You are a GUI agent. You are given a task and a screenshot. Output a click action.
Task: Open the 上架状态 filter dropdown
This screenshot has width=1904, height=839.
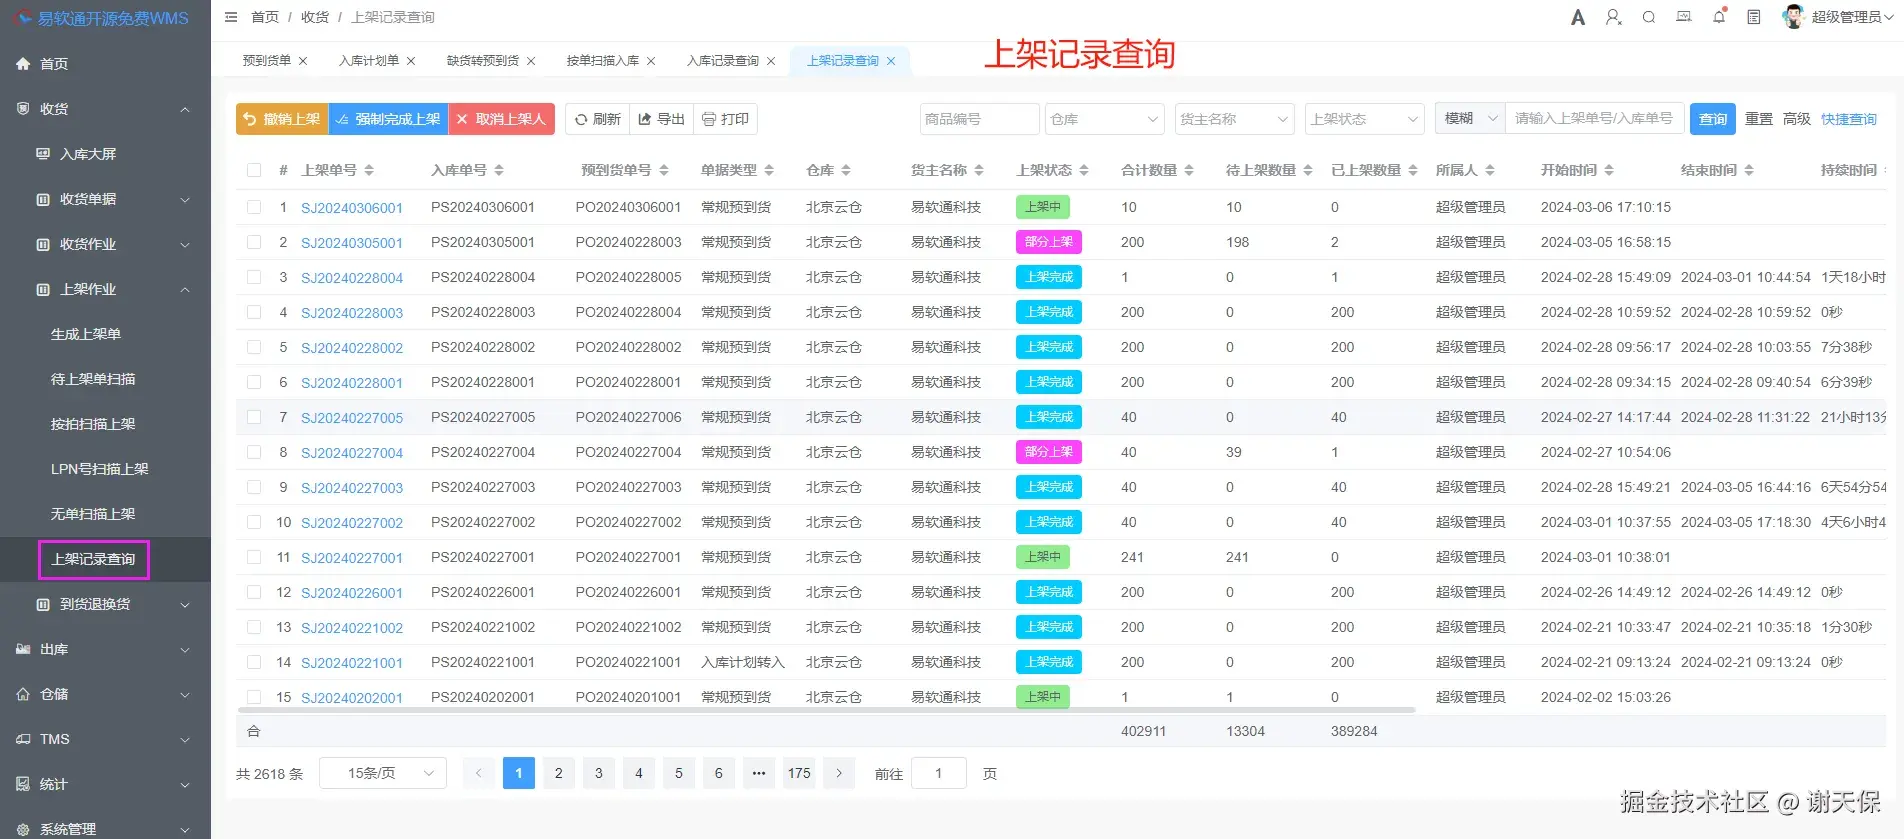[1364, 119]
